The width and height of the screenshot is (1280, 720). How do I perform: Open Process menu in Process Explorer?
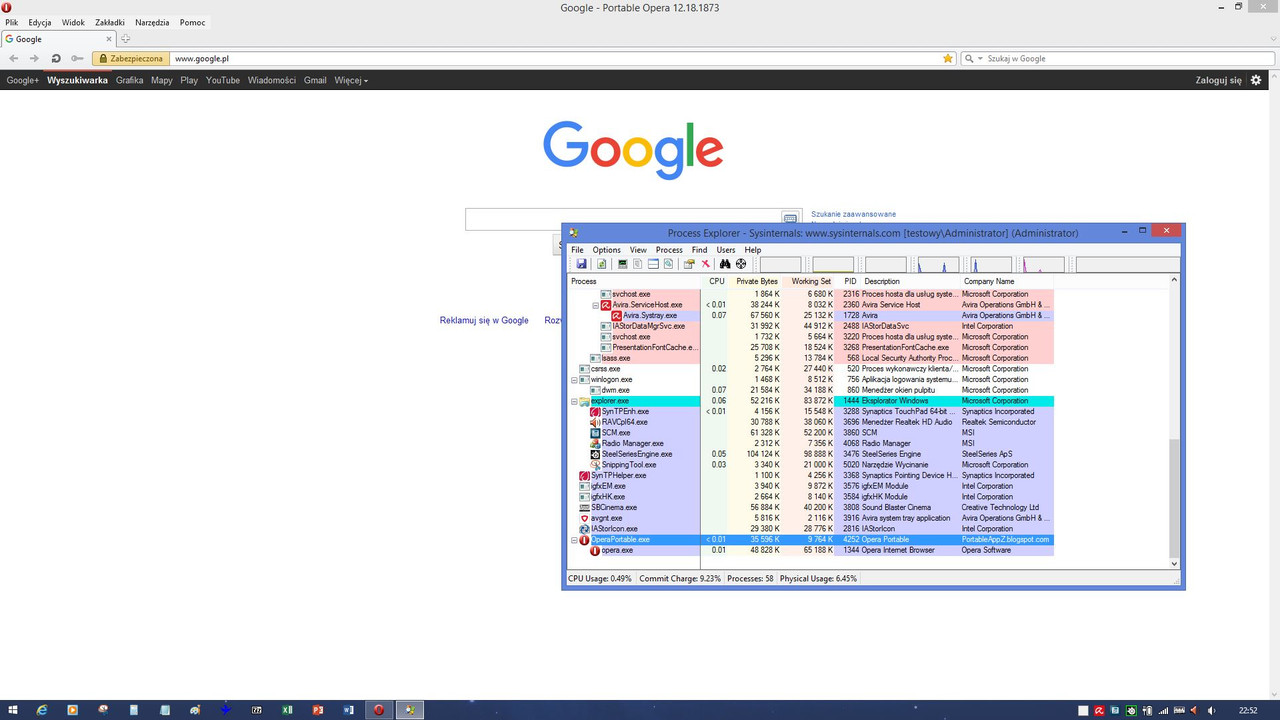(669, 250)
